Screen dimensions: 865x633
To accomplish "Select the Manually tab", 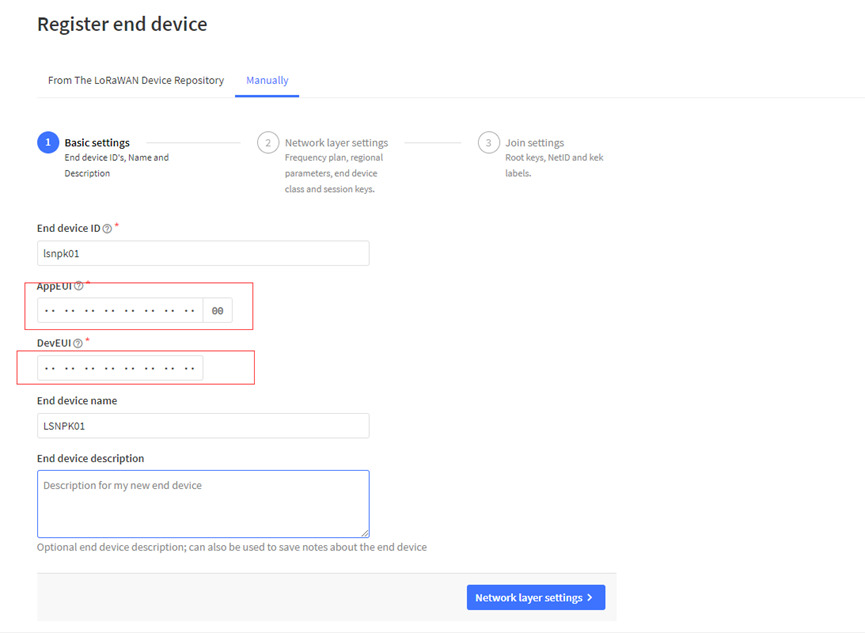I will click(267, 81).
